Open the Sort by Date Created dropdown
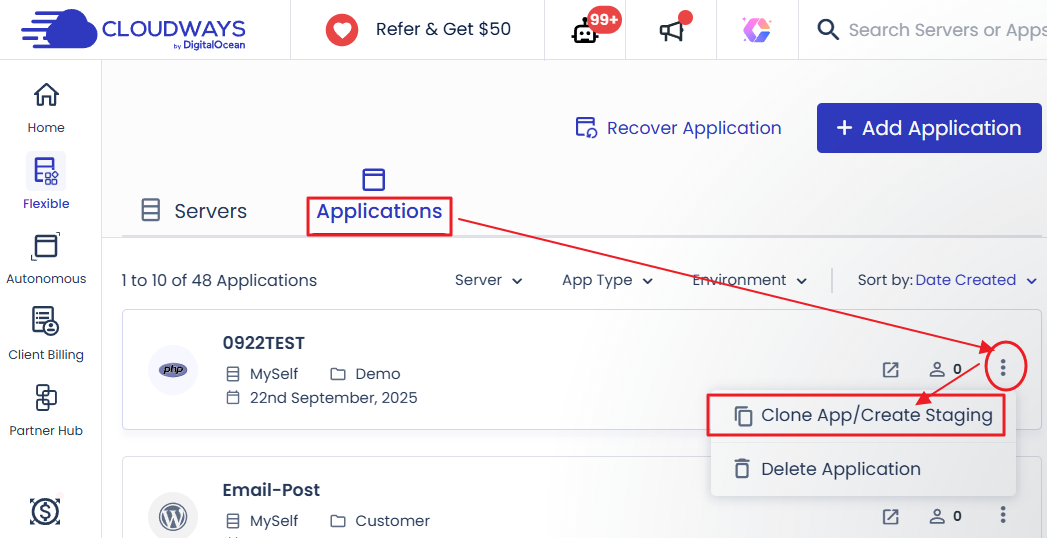Image resolution: width=1047 pixels, height=538 pixels. point(975,280)
